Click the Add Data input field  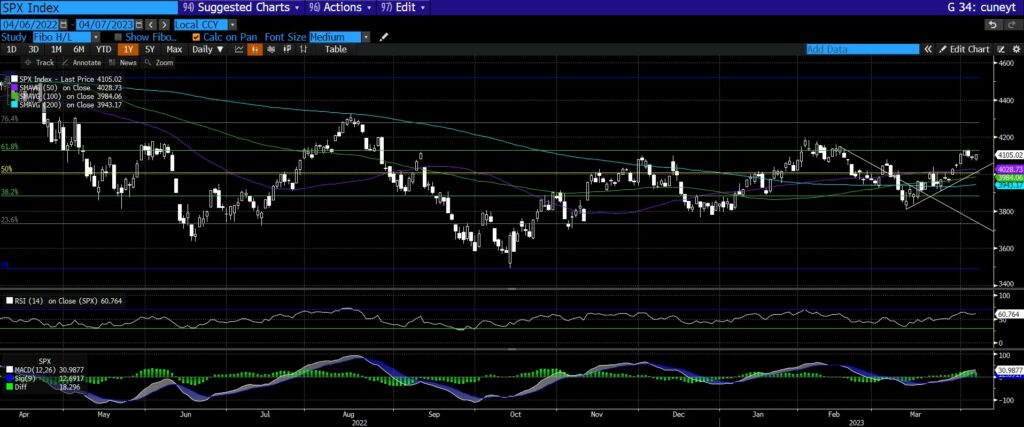tap(862, 49)
